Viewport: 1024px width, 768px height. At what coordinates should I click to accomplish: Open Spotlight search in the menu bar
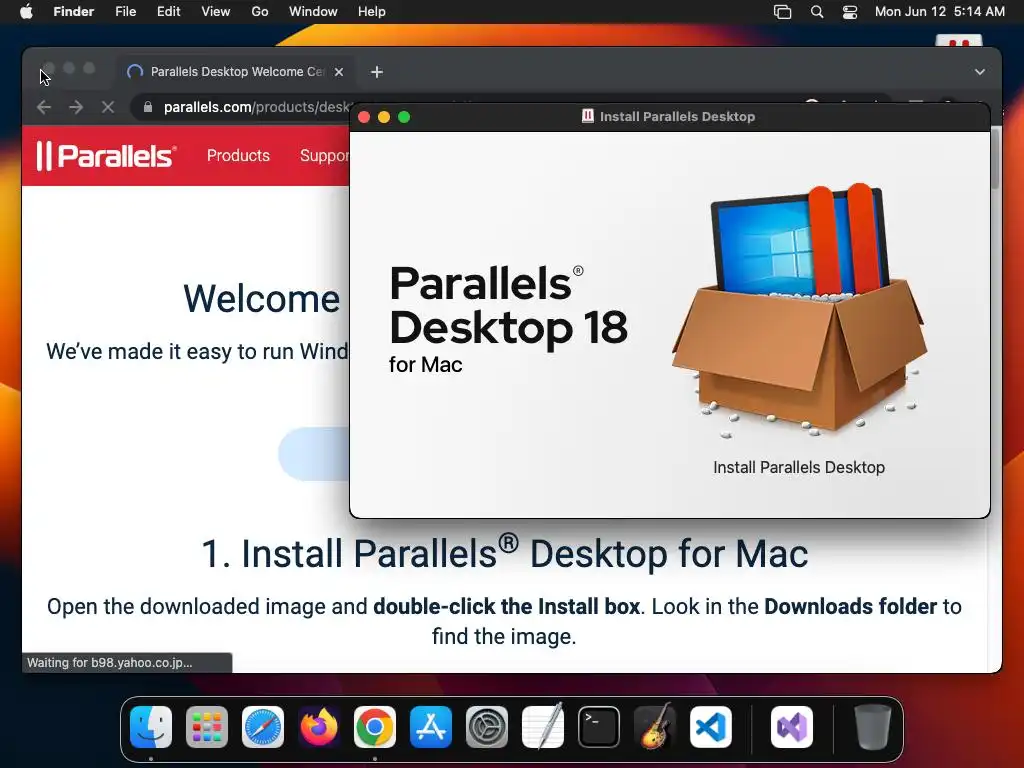[817, 12]
